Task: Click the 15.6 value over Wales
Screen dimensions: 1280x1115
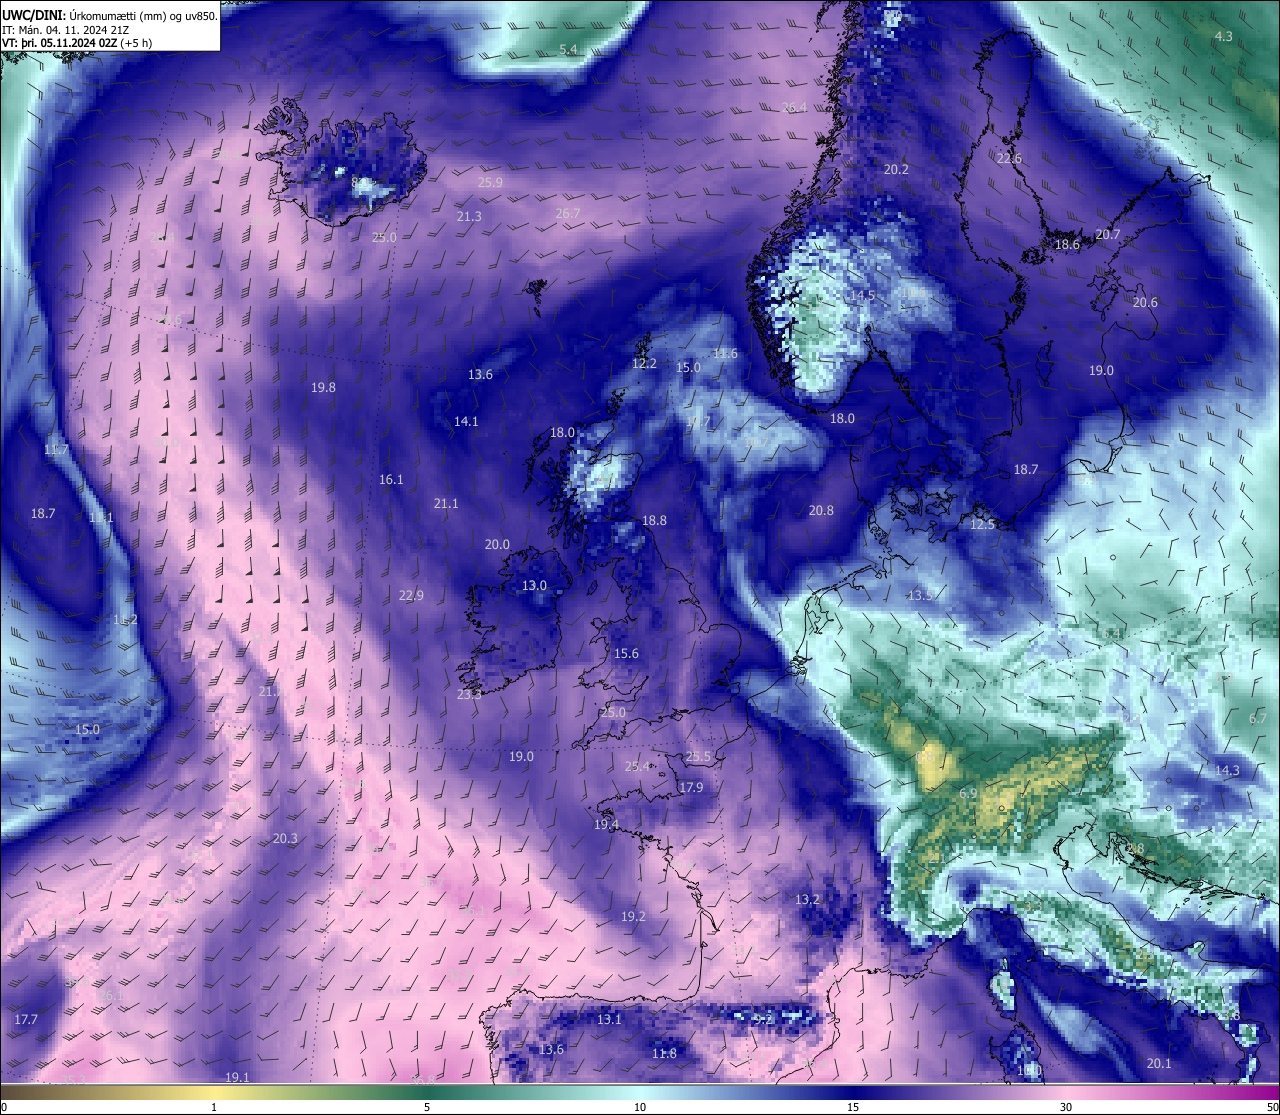Action: 626,654
